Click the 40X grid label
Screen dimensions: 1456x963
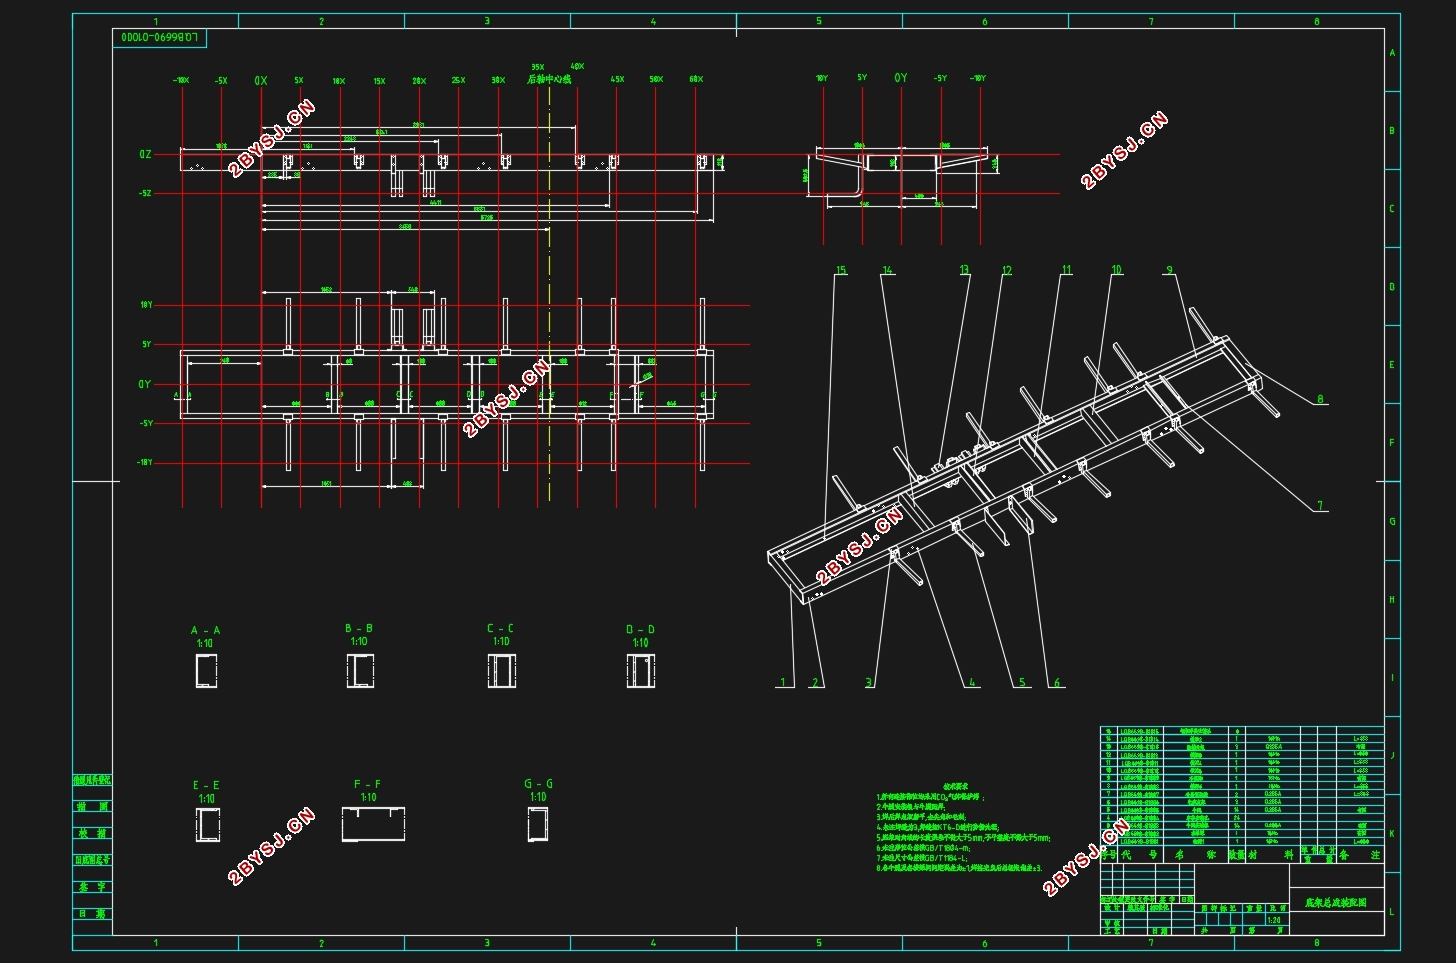(577, 66)
